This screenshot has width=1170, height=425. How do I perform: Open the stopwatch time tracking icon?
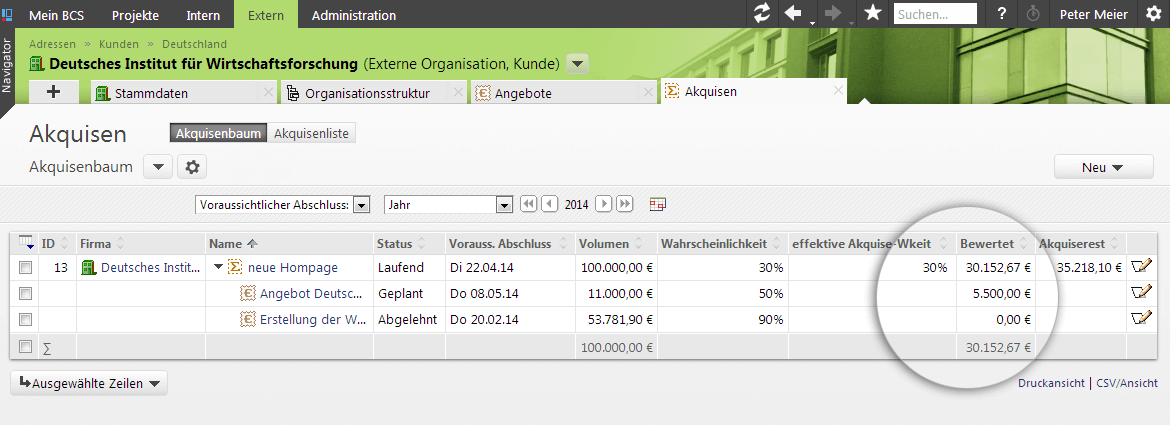(1032, 14)
